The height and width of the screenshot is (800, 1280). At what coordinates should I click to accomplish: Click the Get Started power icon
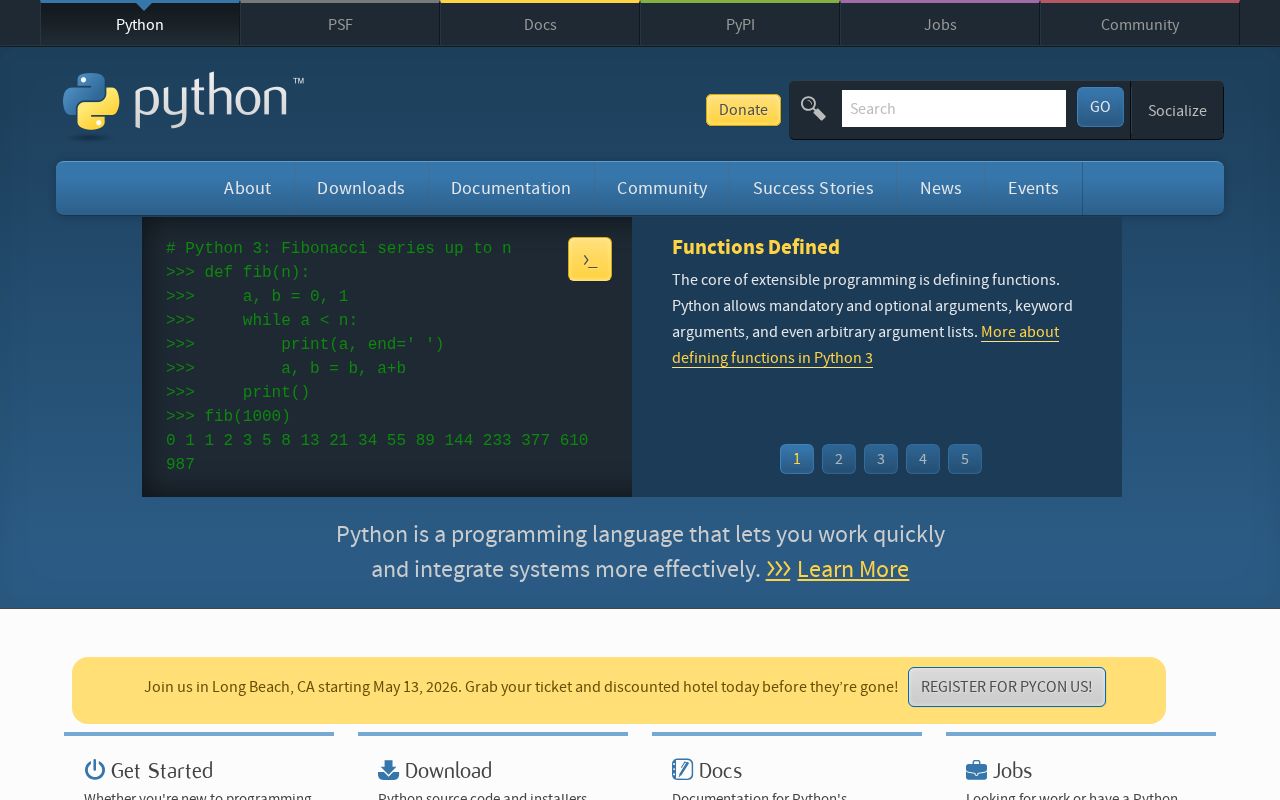(95, 770)
